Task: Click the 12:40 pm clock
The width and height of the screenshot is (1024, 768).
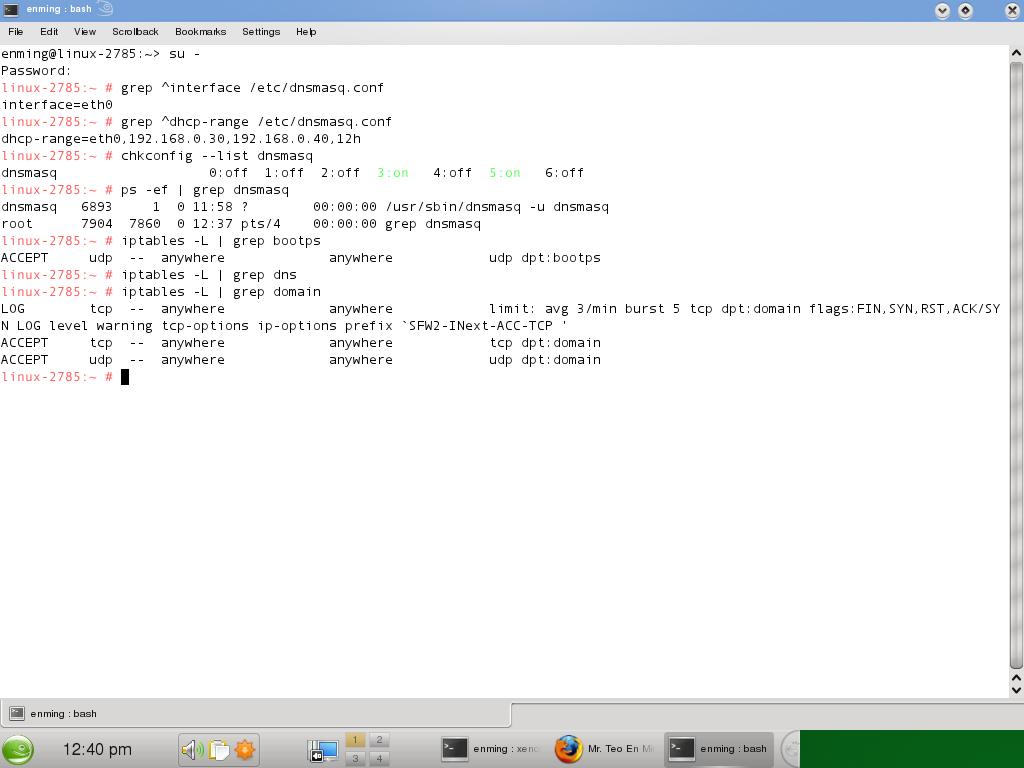Action: (97, 749)
